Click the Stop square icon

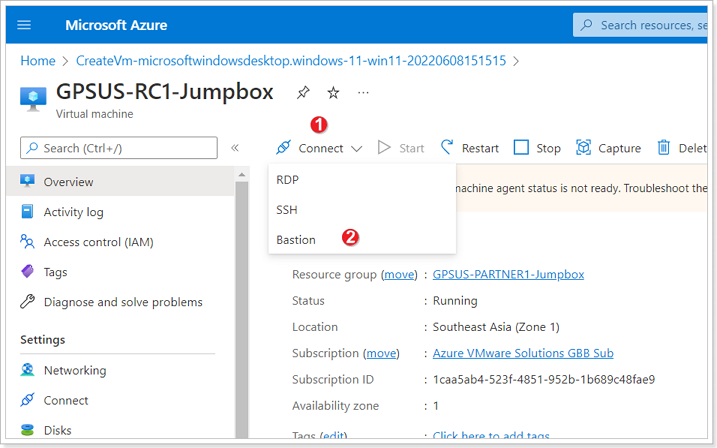point(521,148)
